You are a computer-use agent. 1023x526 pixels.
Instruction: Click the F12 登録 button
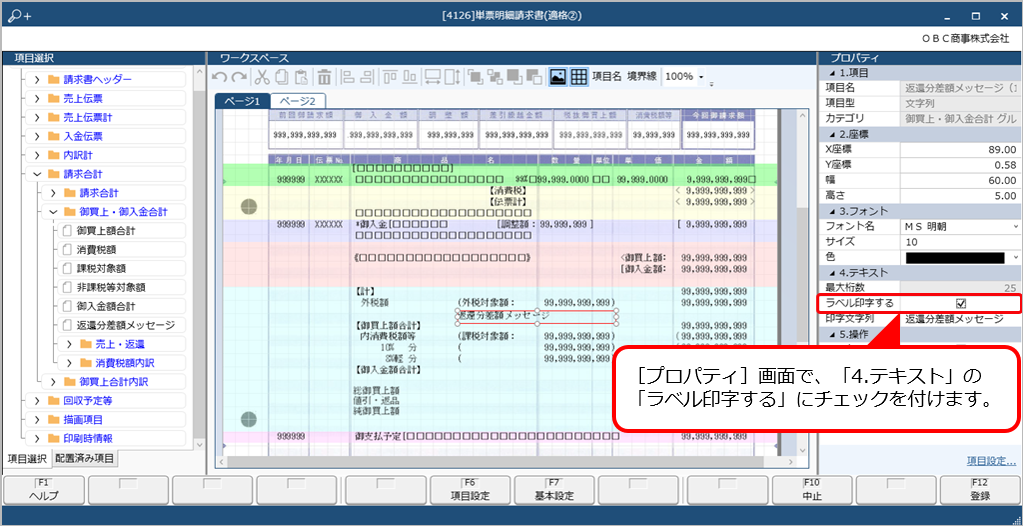pyautogui.click(x=981, y=490)
